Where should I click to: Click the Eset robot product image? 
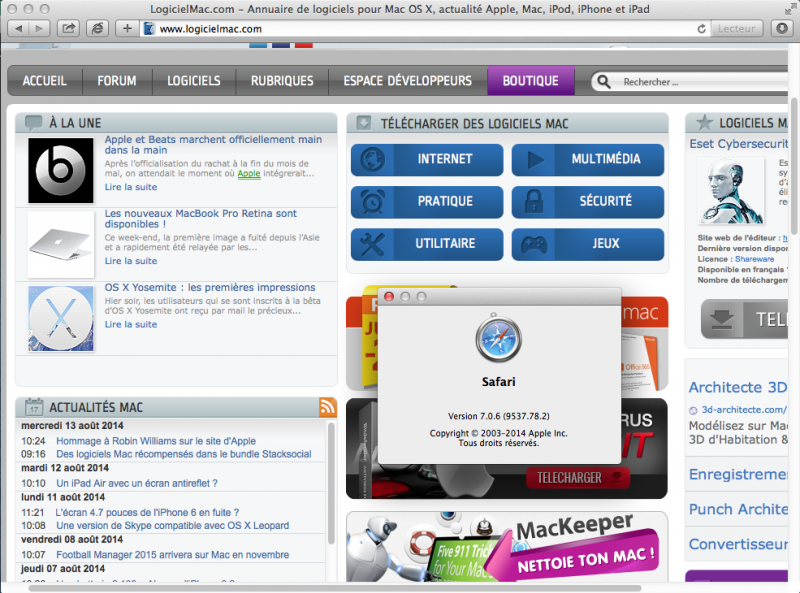click(x=731, y=191)
